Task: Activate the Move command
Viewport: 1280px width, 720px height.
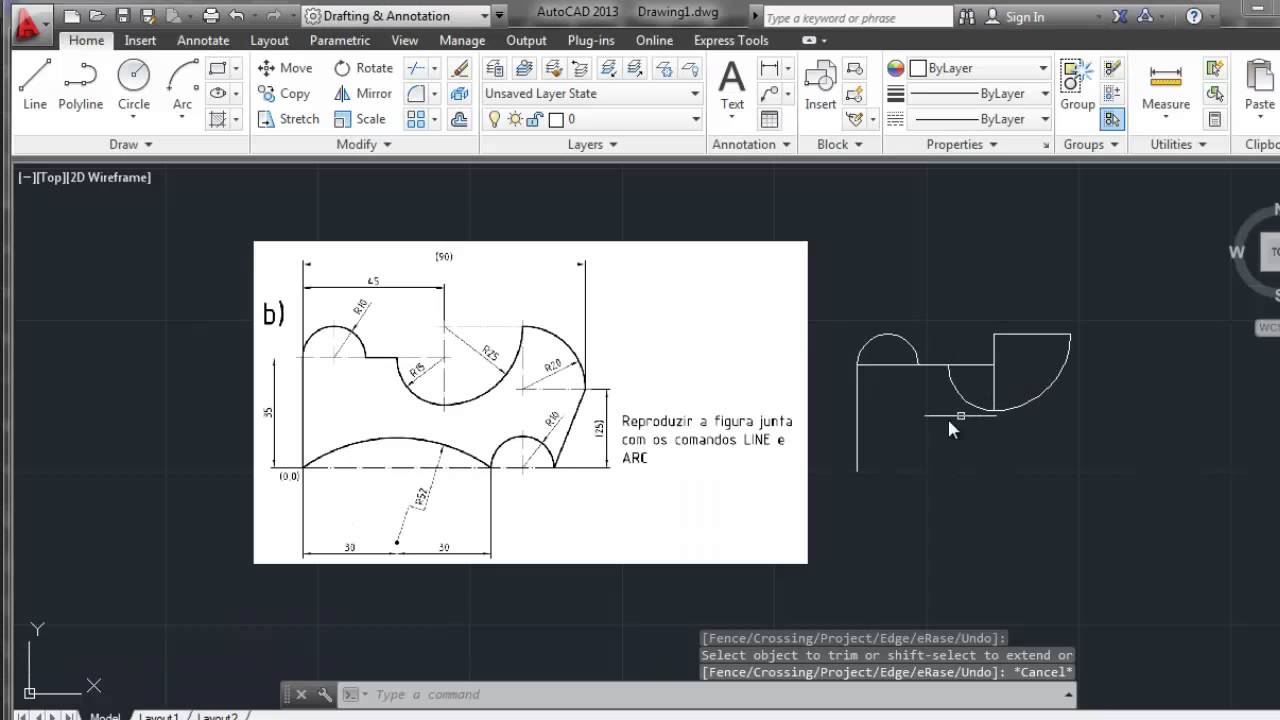Action: click(x=285, y=68)
